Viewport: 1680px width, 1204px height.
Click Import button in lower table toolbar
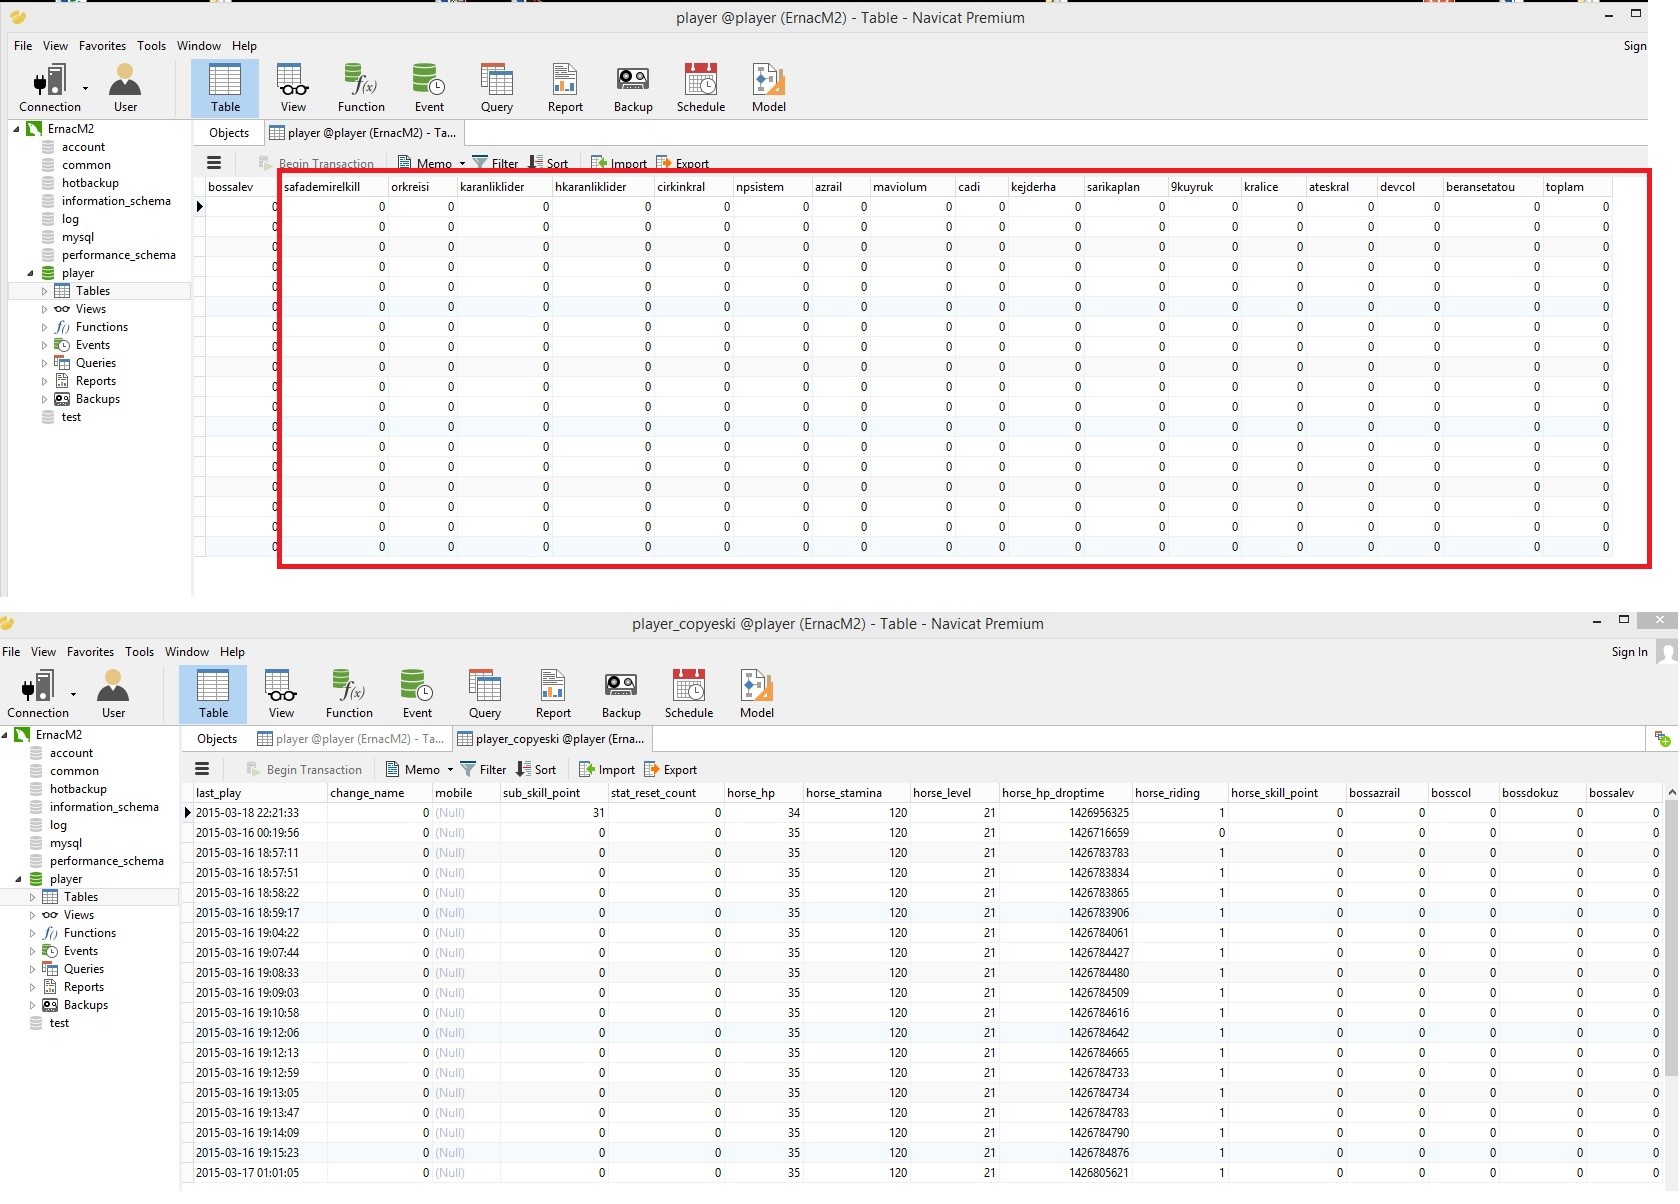[607, 769]
